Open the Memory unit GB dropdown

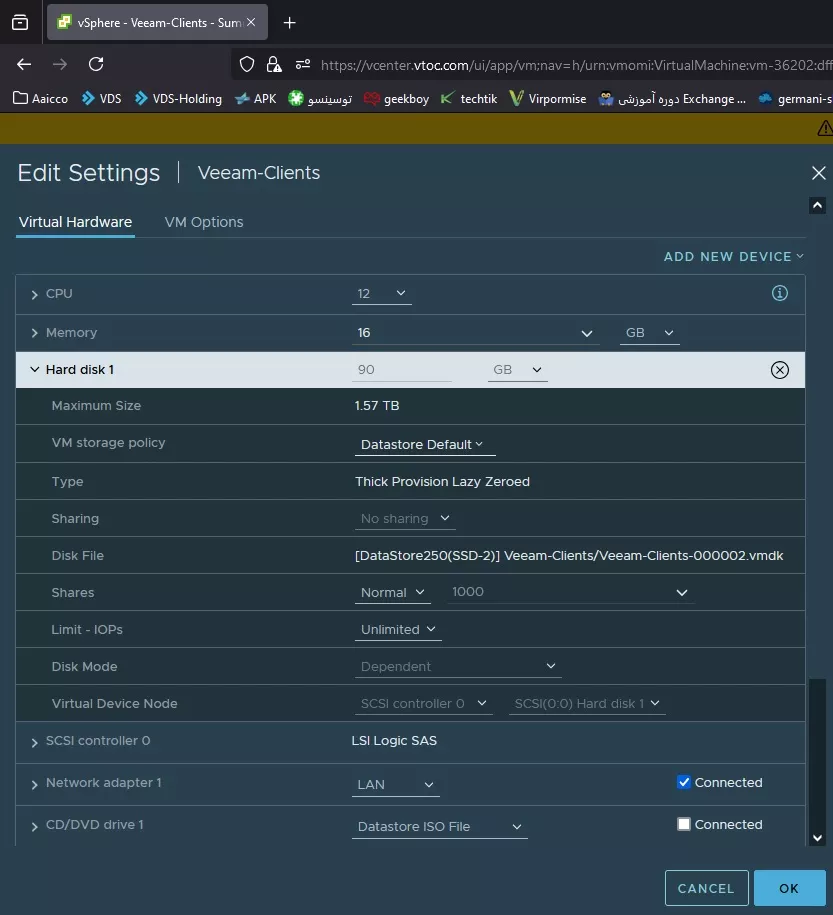click(650, 333)
